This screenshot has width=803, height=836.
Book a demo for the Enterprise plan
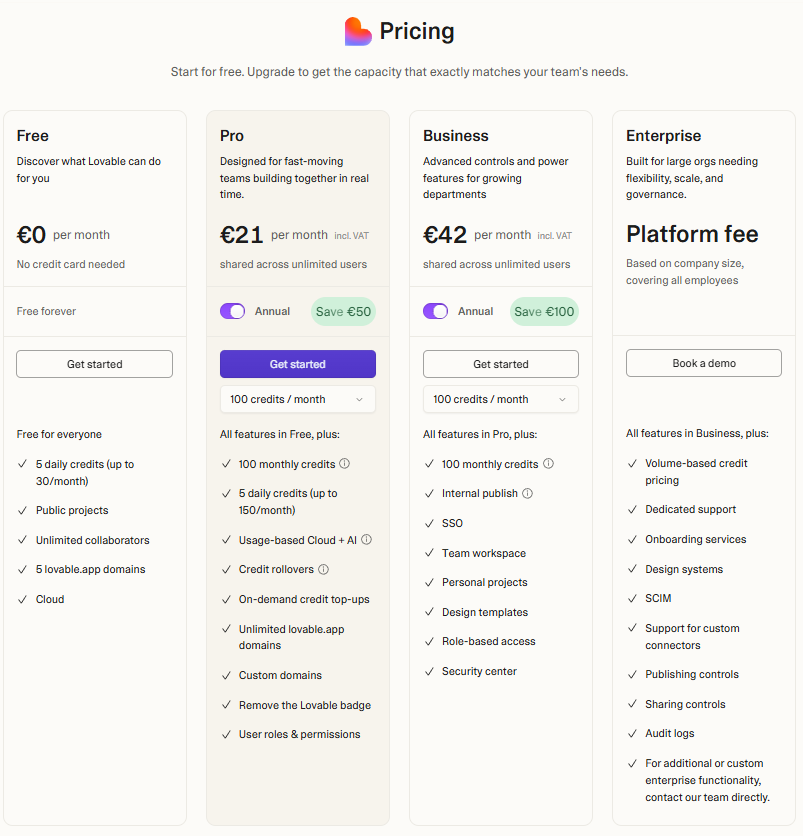[703, 363]
